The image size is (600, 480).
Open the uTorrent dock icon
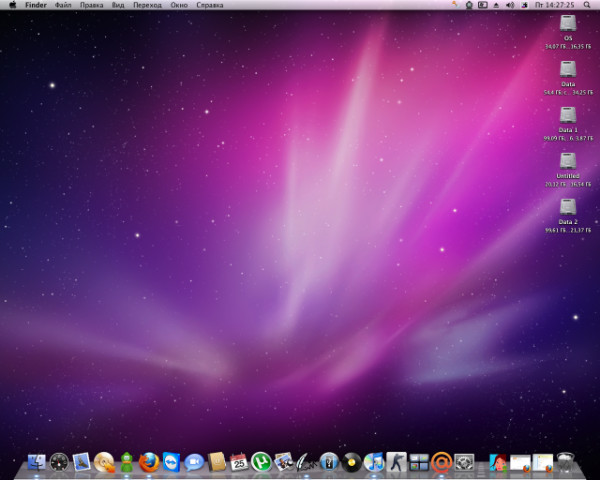261,462
